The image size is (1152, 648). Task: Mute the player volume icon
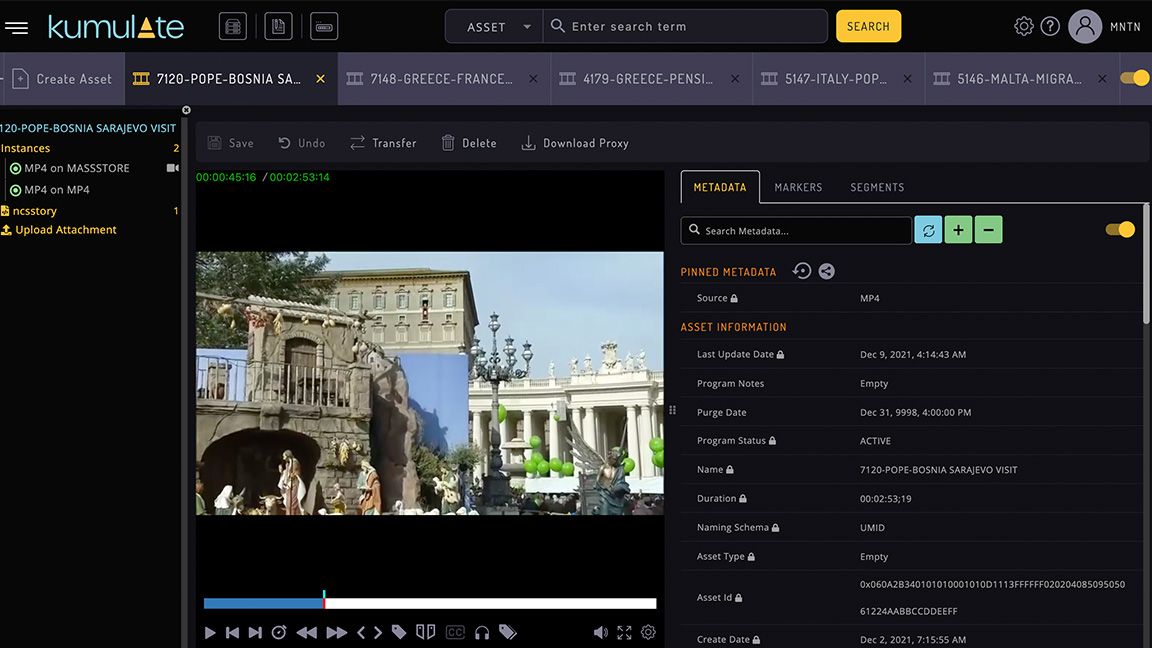pos(600,632)
